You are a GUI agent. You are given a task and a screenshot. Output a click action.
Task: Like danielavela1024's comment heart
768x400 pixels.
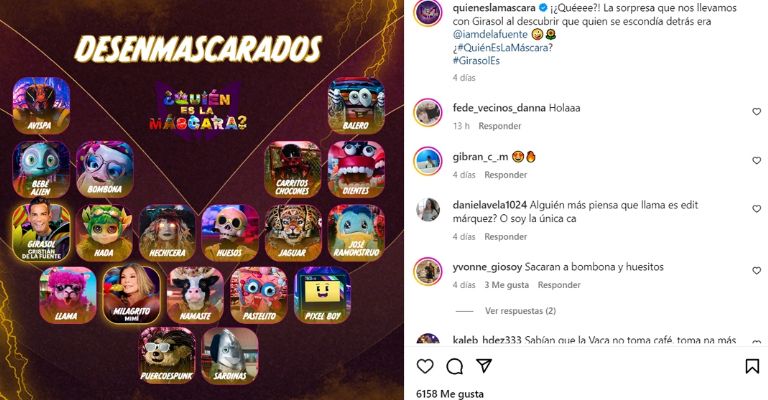pyautogui.click(x=757, y=209)
